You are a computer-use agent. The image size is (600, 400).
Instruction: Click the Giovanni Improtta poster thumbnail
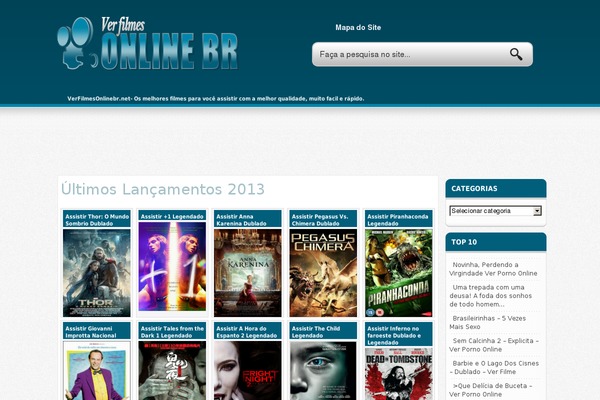97,371
